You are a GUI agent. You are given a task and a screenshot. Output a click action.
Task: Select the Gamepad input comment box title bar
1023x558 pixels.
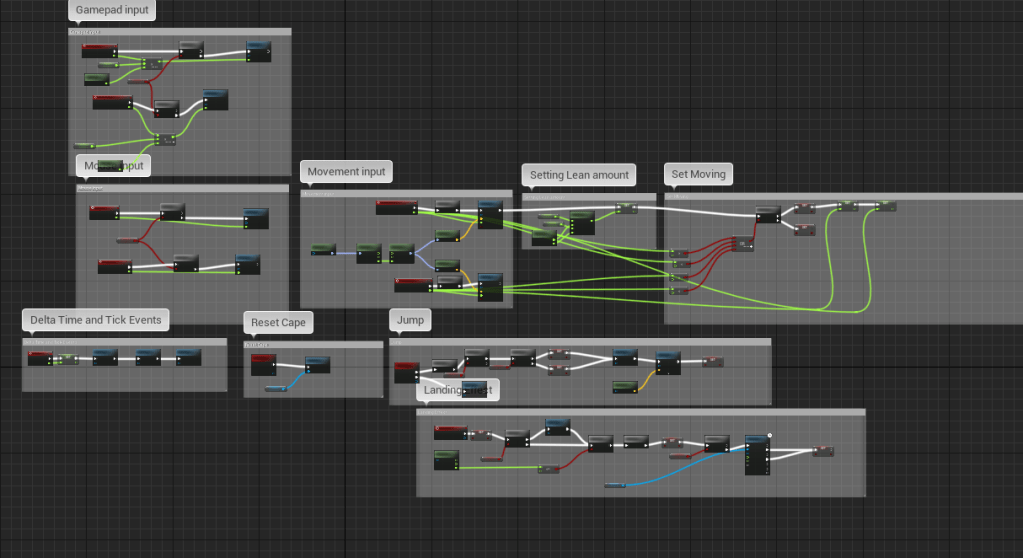tap(180, 32)
